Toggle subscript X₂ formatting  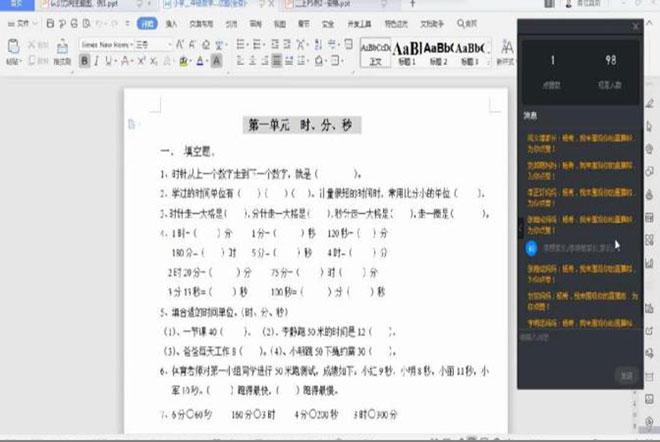click(x=154, y=61)
